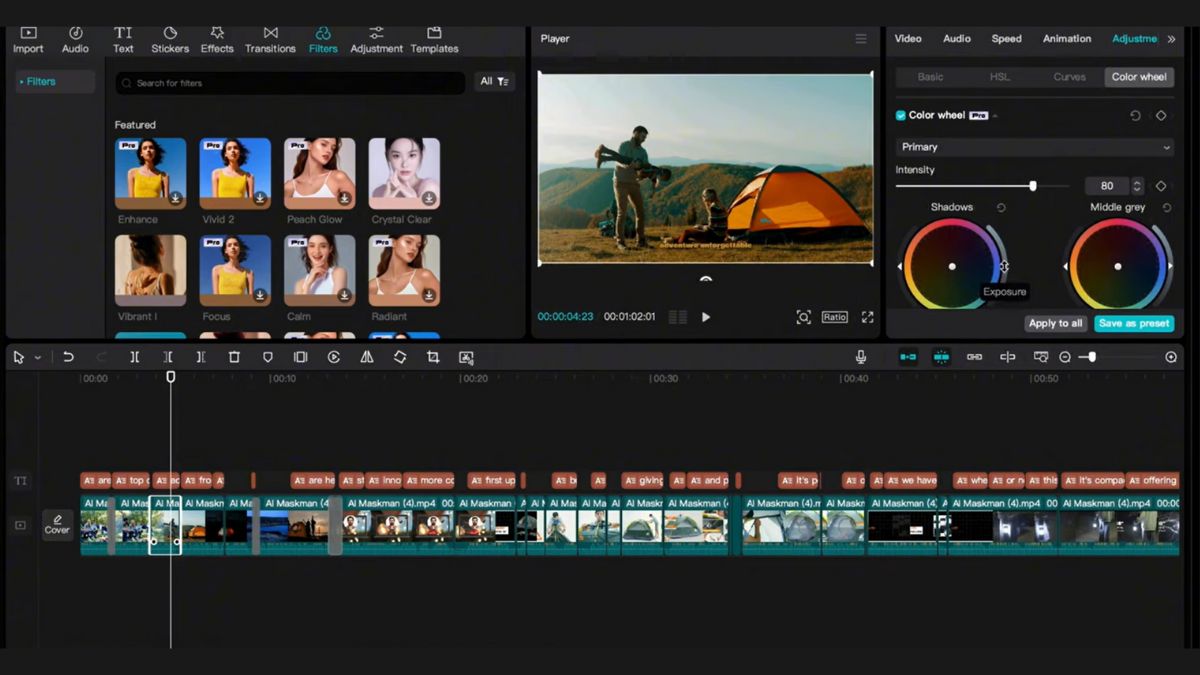1200x675 pixels.
Task: Expand the cursor tool dropdown arrow
Action: tap(37, 357)
